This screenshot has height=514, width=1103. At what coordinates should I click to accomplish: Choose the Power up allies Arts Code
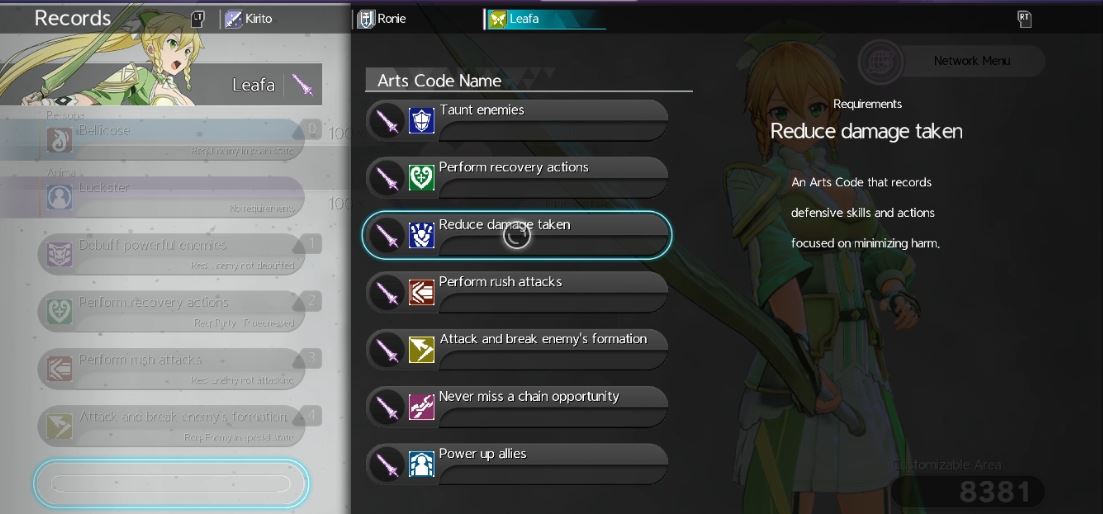coord(517,464)
